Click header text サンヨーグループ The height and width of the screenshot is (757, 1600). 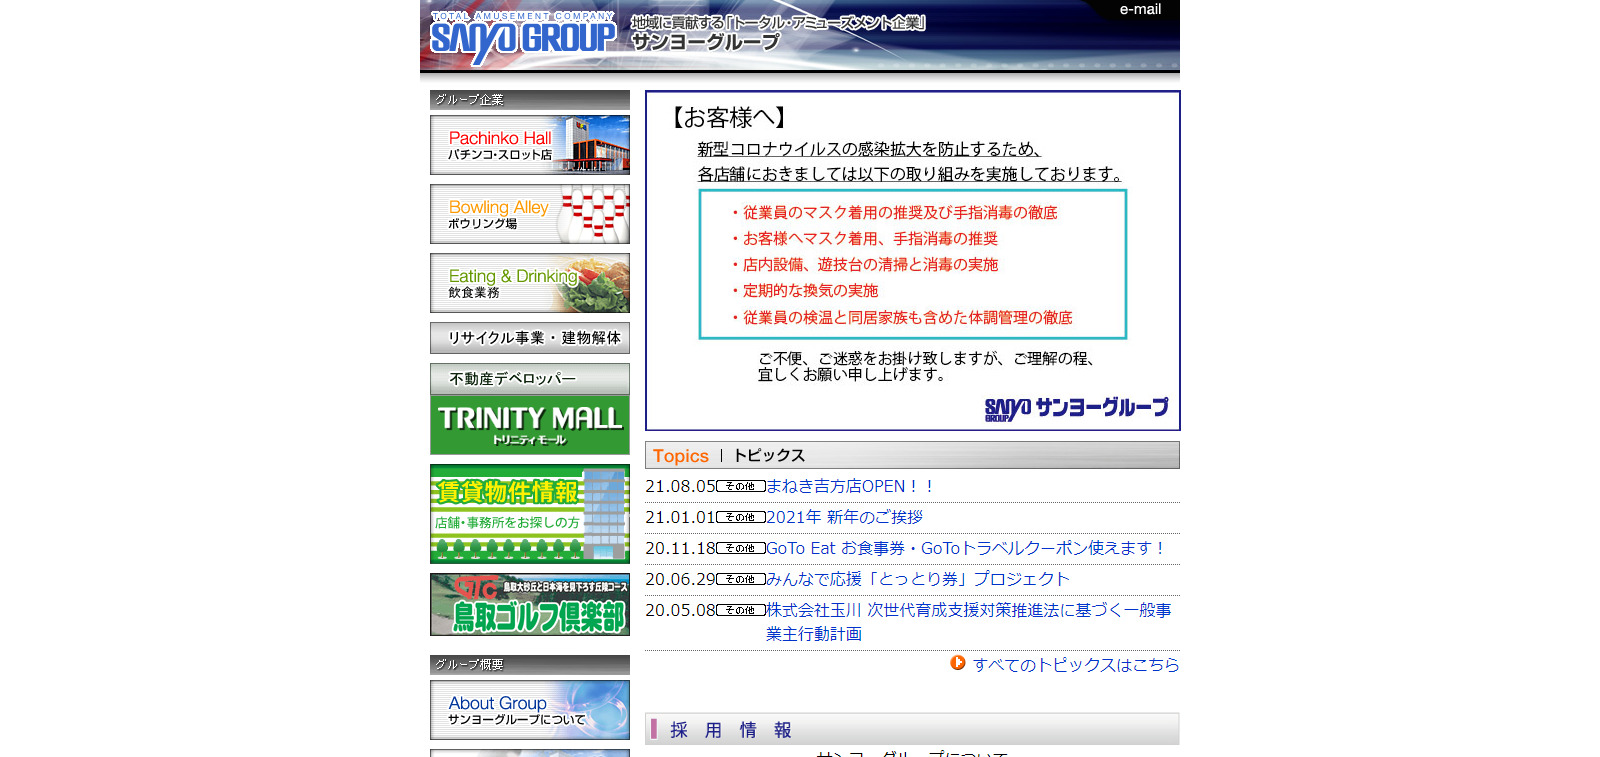coord(705,42)
